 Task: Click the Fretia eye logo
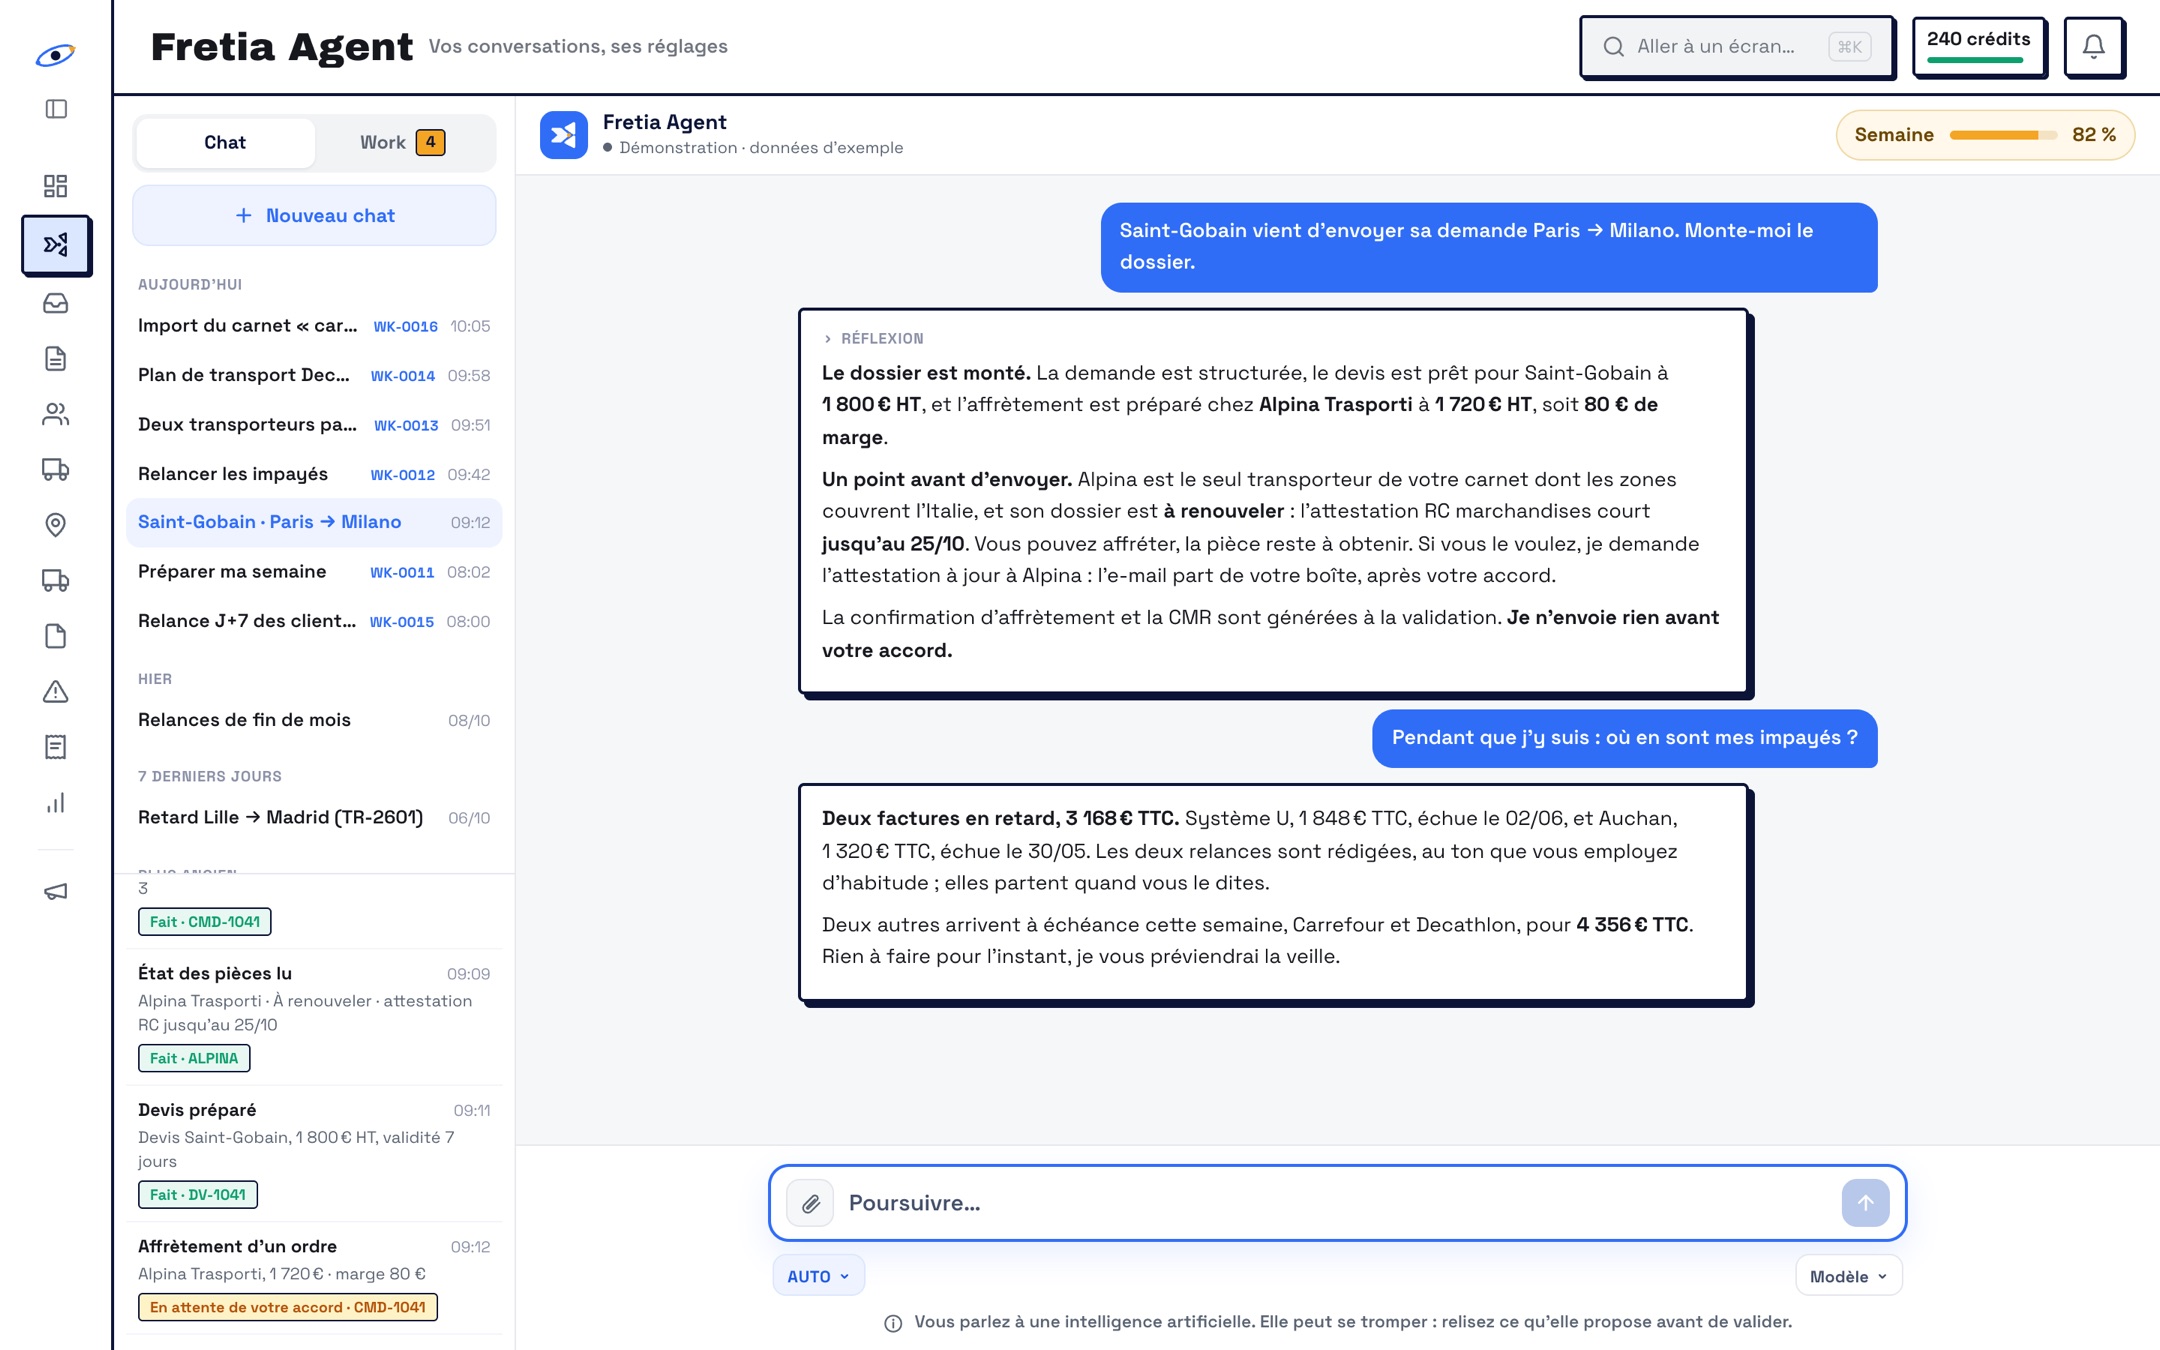coord(55,54)
